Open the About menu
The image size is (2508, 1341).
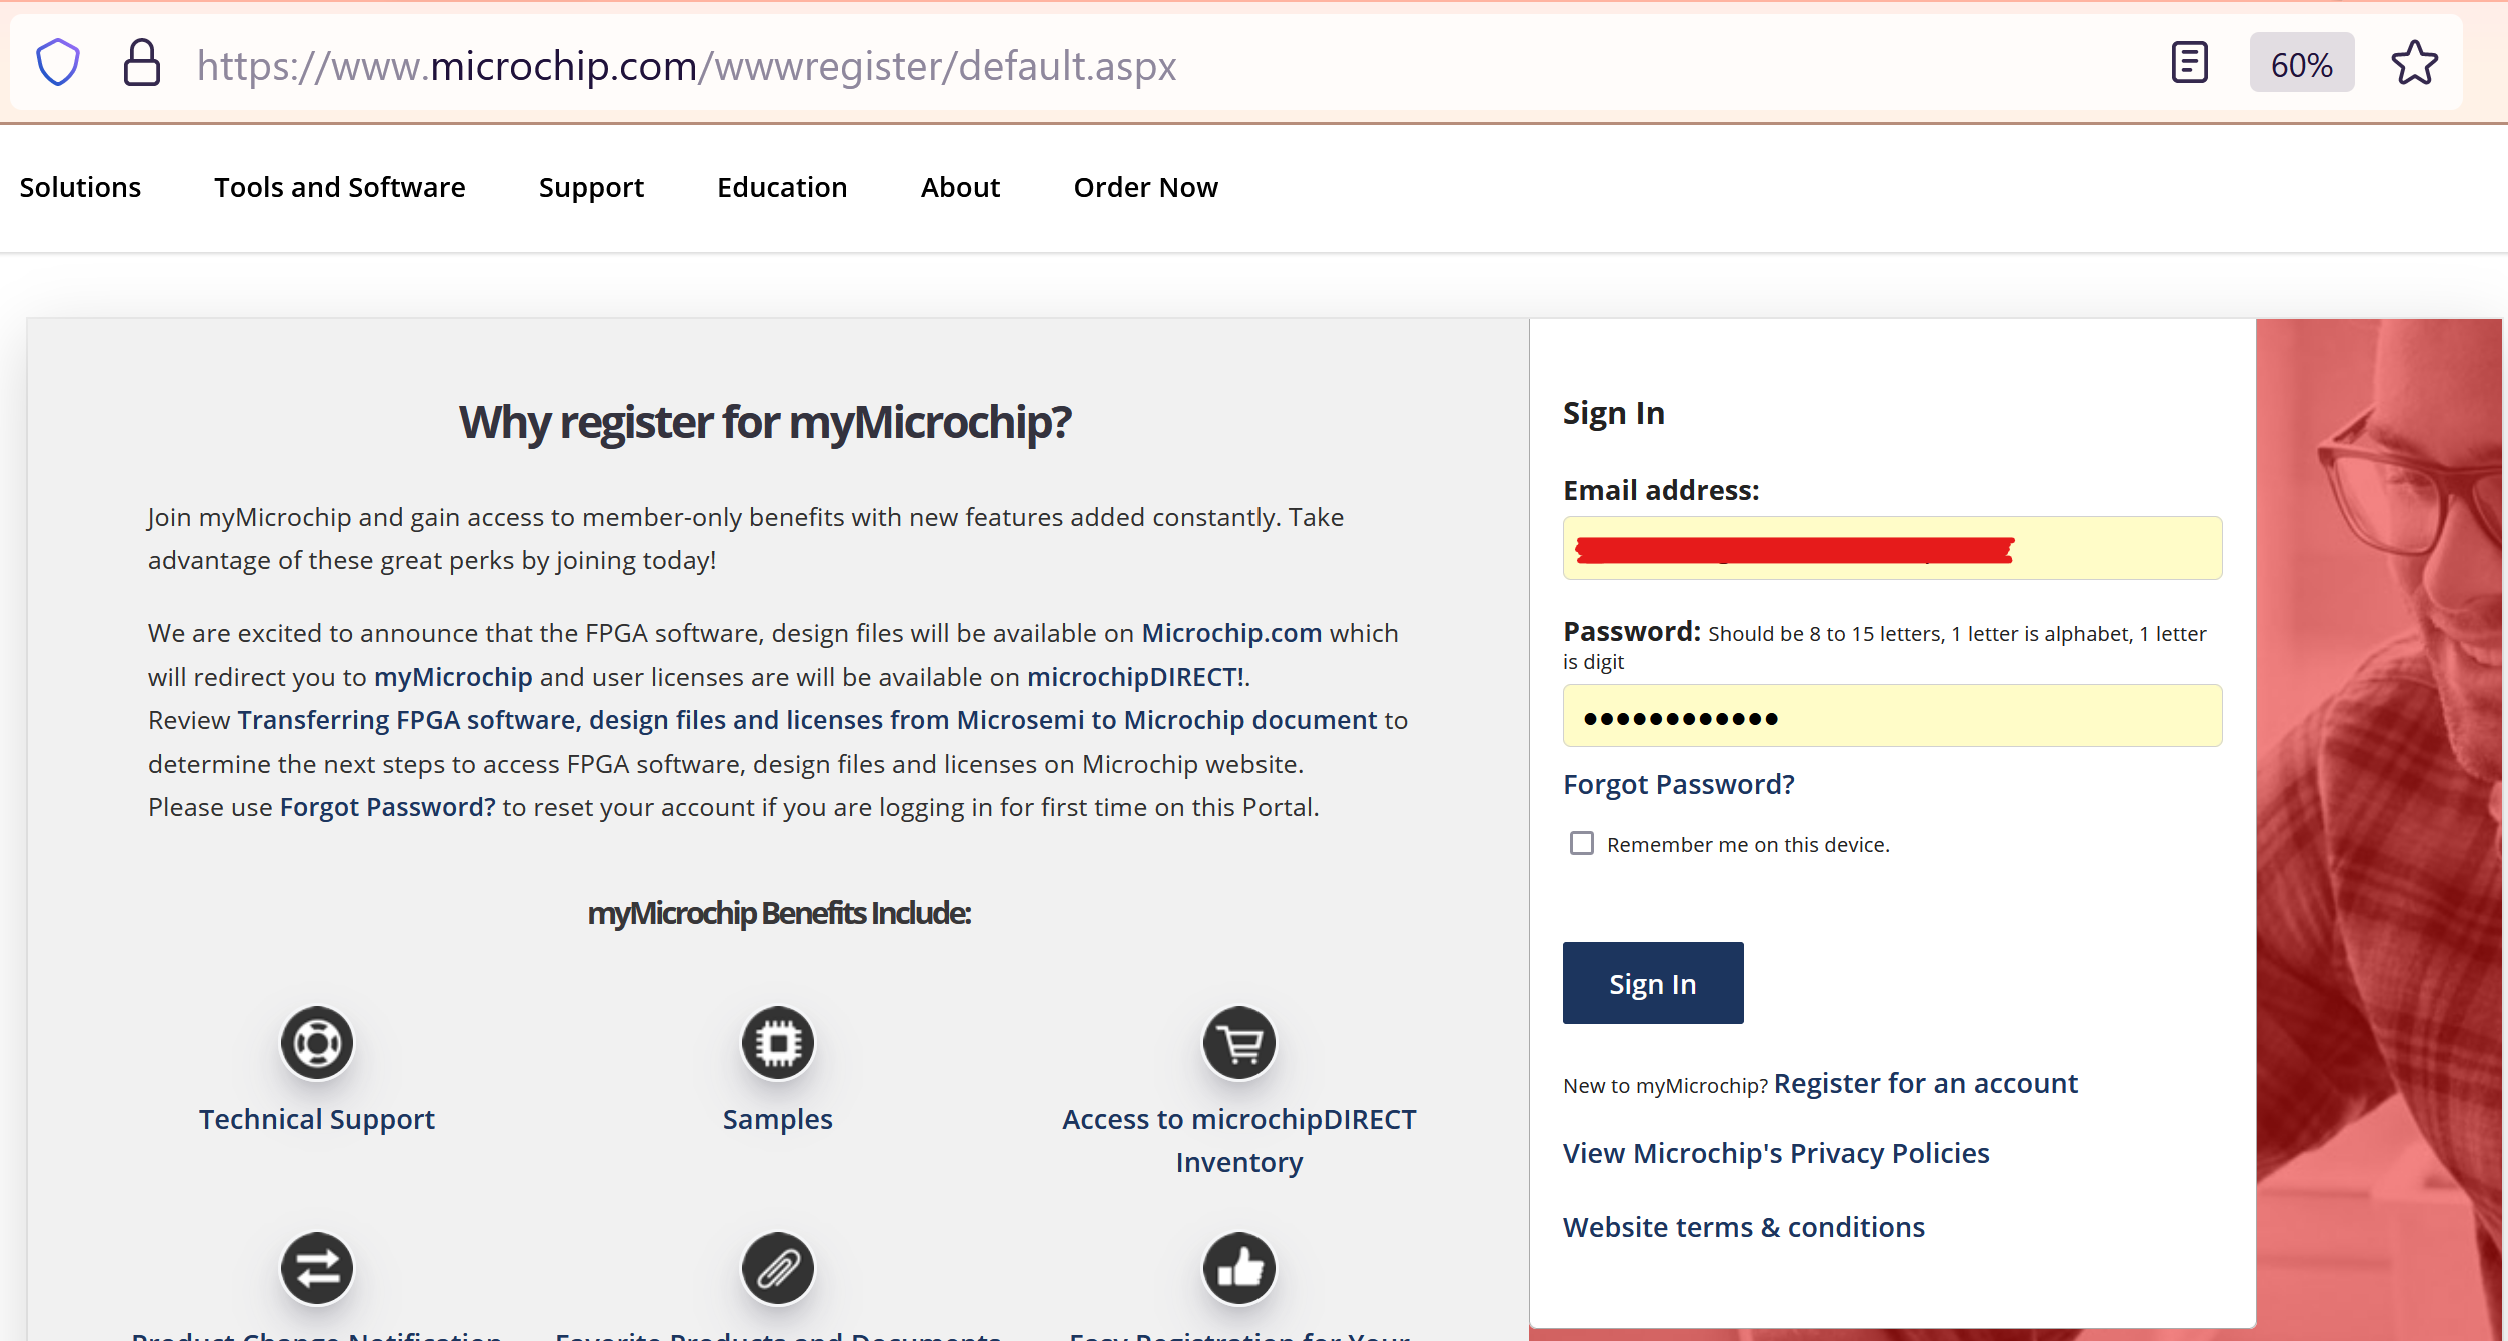960,187
